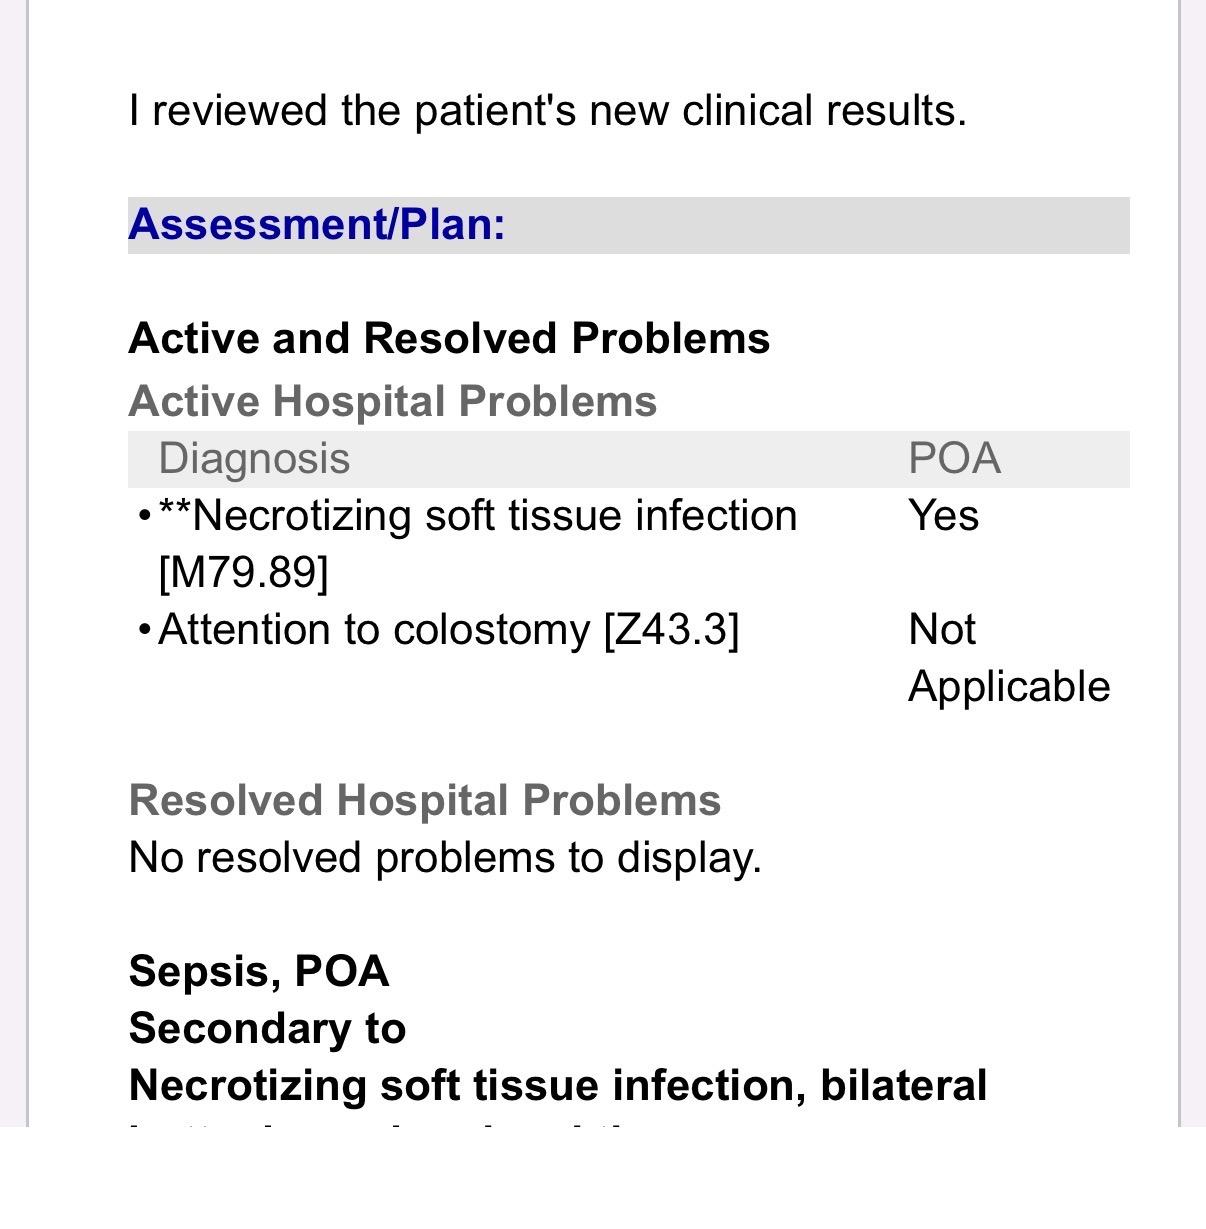Click the bullet before Attention to colostomy
This screenshot has width=1206, height=1229.
pos(145,631)
